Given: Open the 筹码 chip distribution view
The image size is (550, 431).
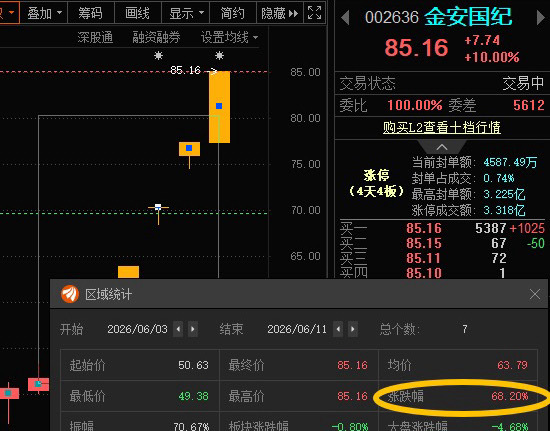Looking at the screenshot, I should [90, 13].
